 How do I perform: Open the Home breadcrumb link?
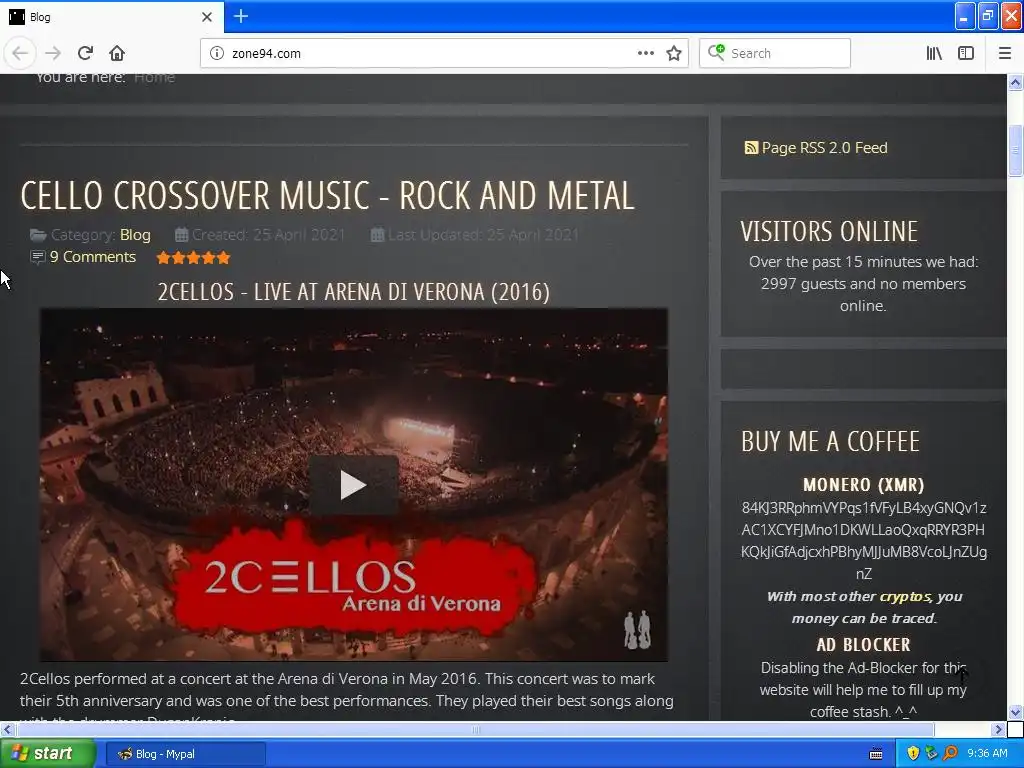(x=154, y=77)
